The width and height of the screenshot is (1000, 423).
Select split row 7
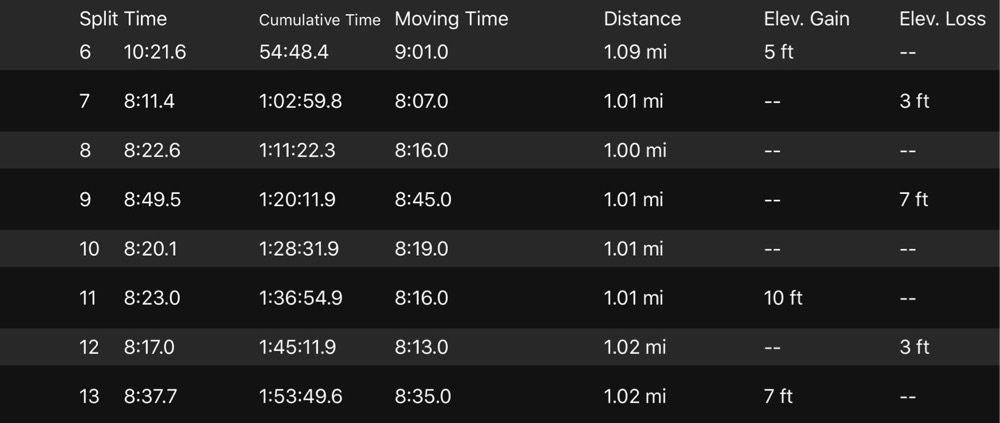(500, 101)
